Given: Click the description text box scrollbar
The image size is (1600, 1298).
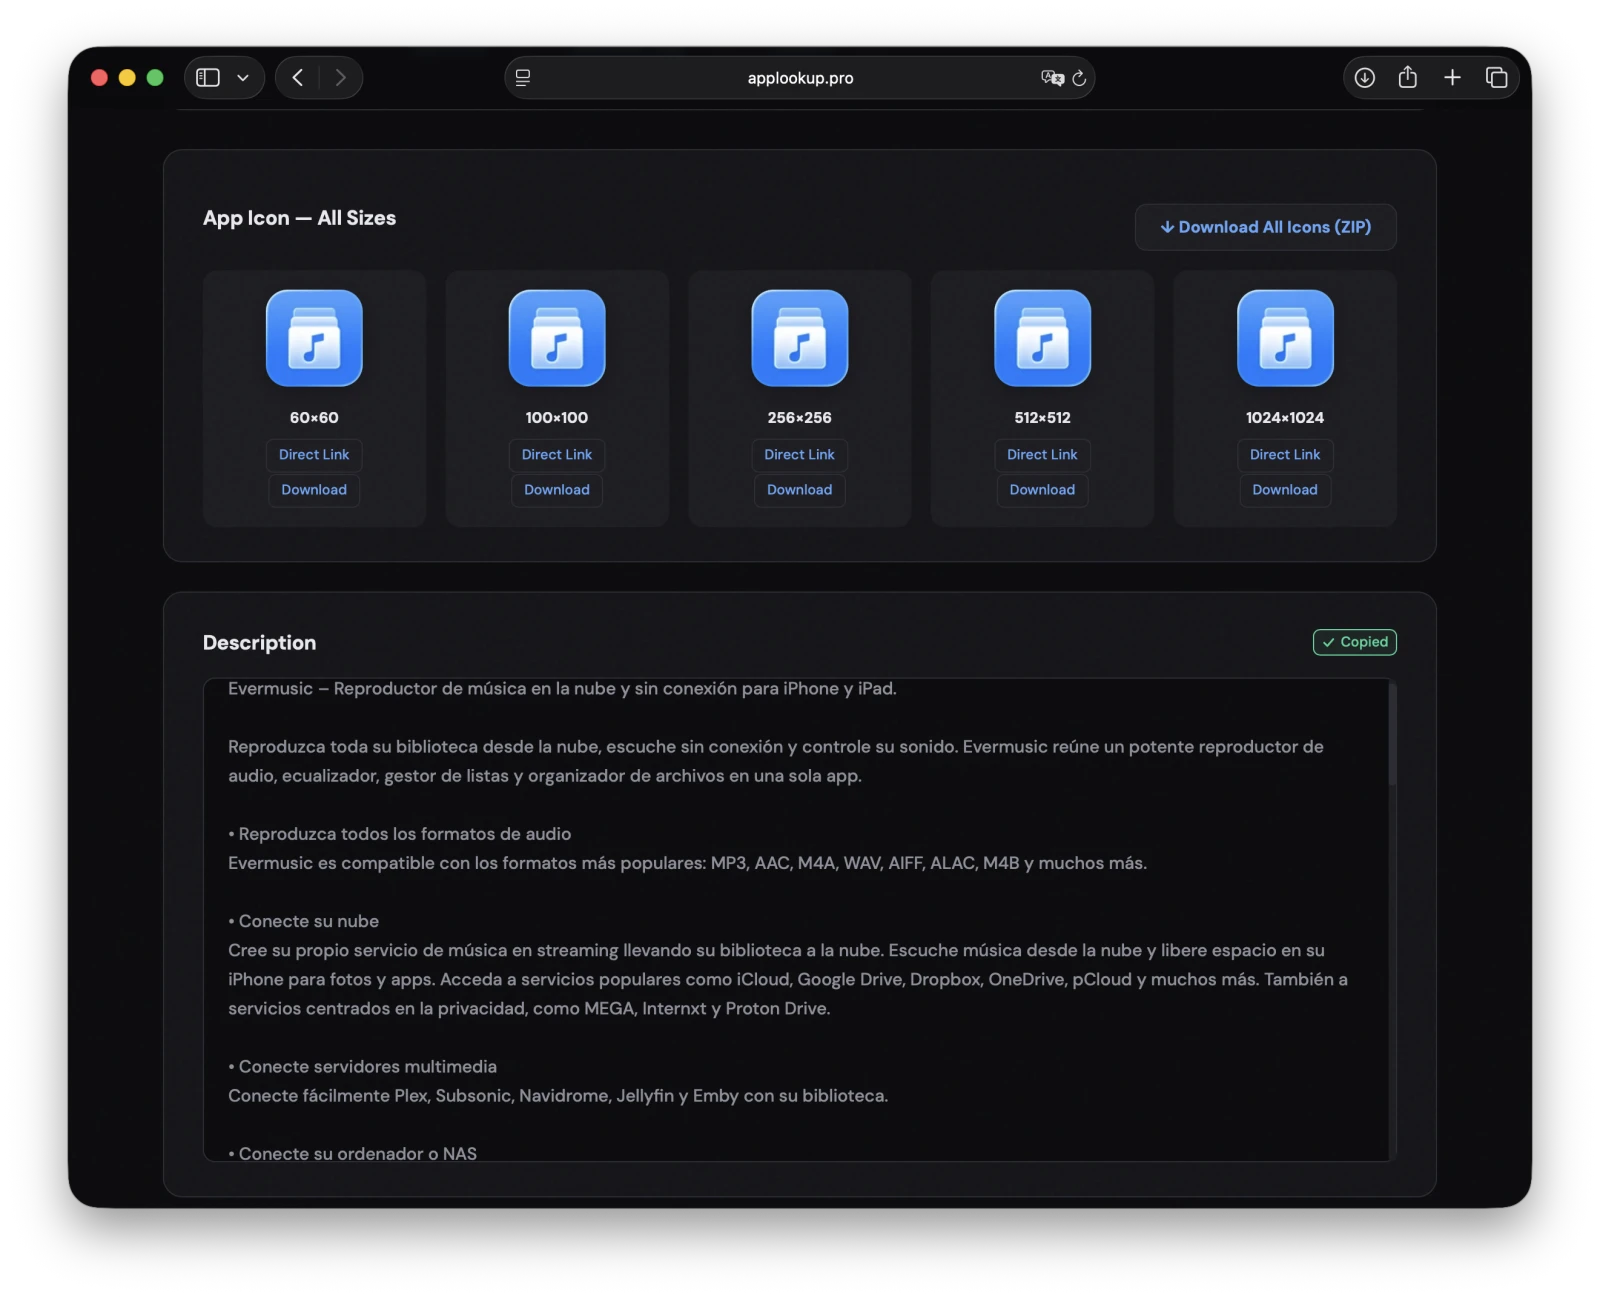Looking at the screenshot, I should (1392, 735).
